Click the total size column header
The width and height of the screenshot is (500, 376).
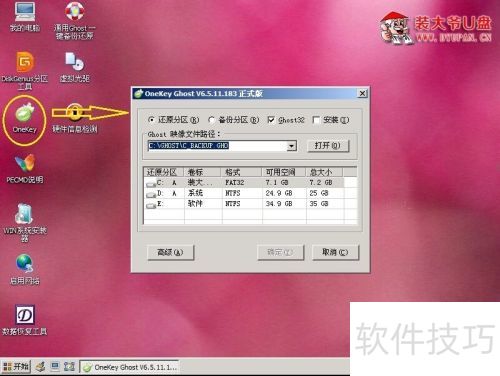click(x=325, y=172)
